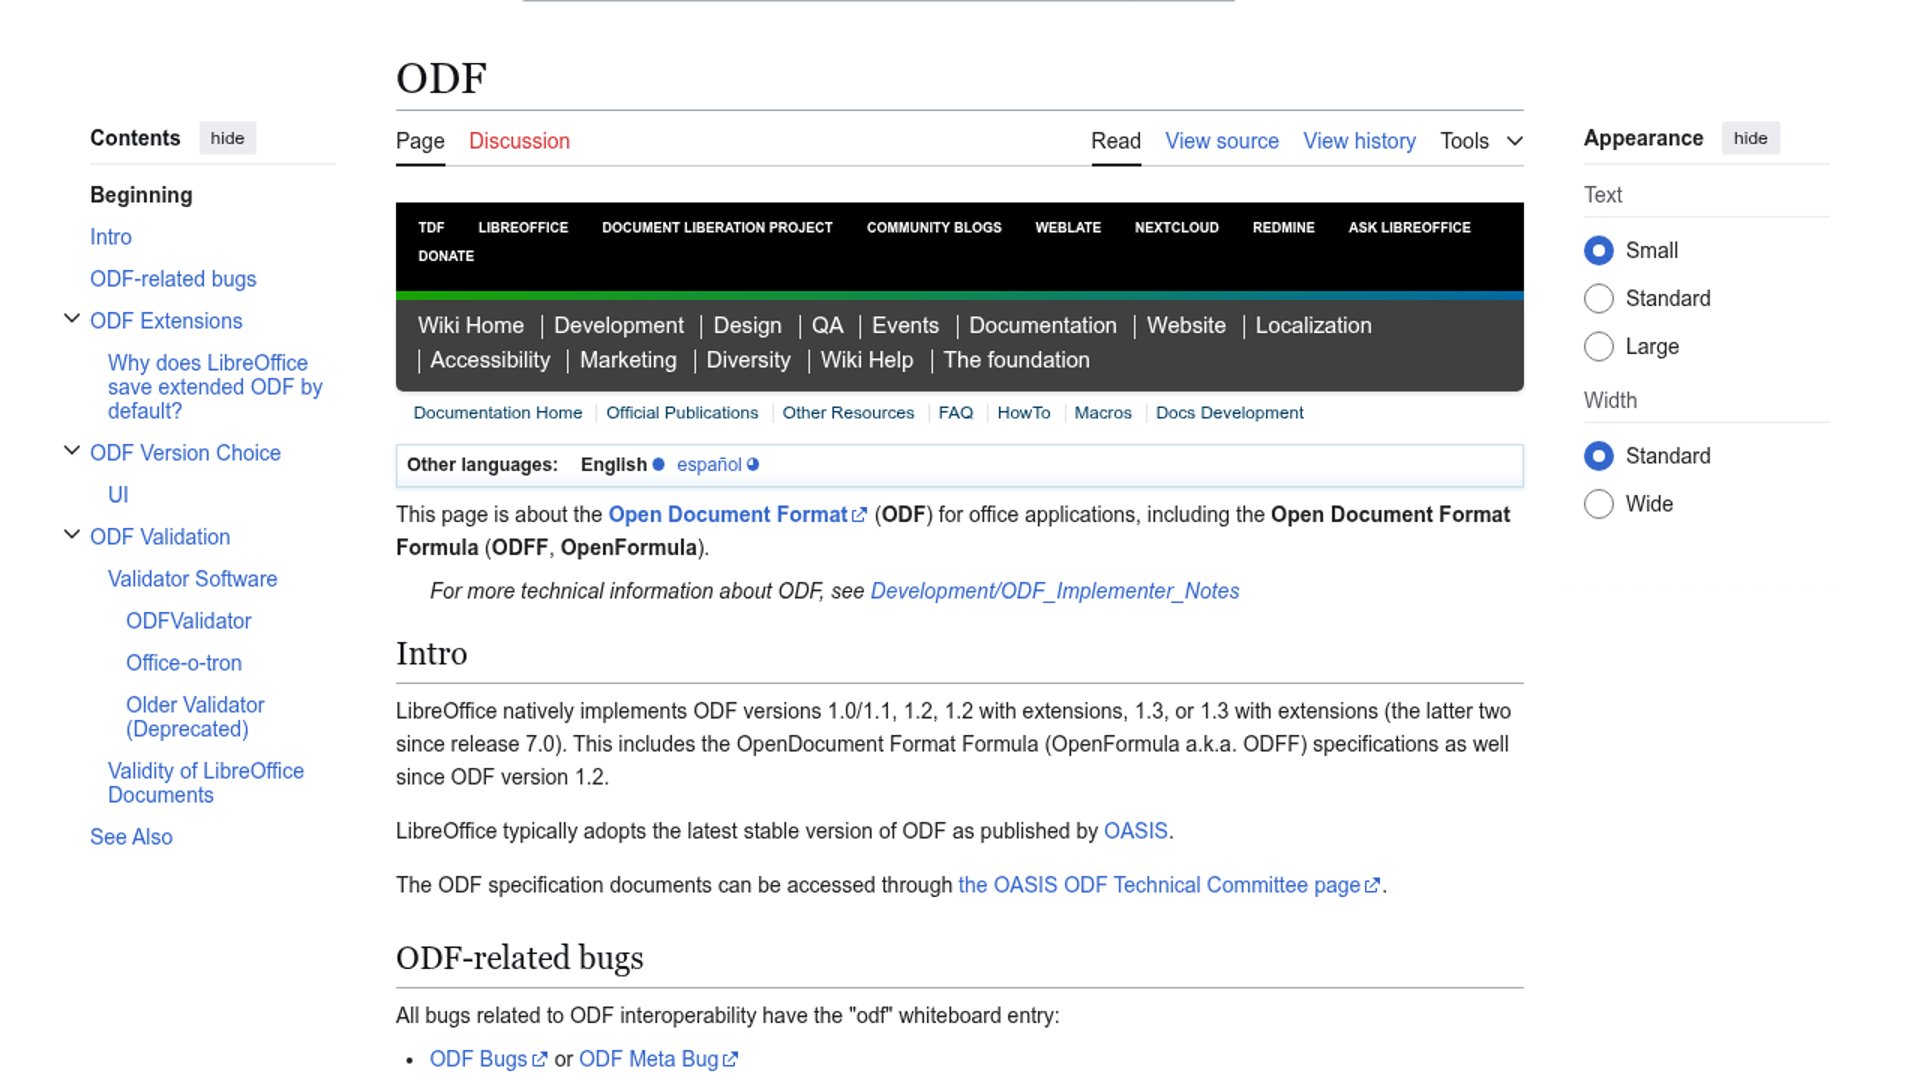Open Community Blogs in top bar
This screenshot has height=1080, width=1920.
coord(934,228)
